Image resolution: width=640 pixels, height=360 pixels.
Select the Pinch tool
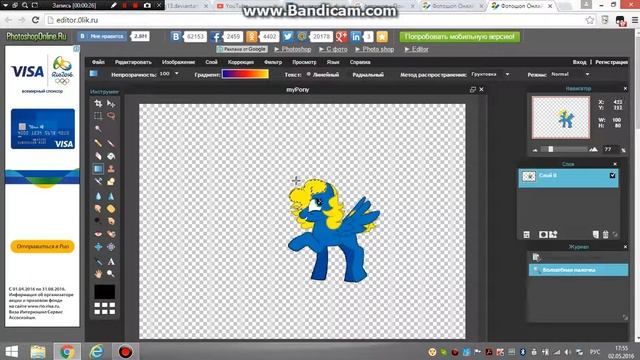coord(111,247)
